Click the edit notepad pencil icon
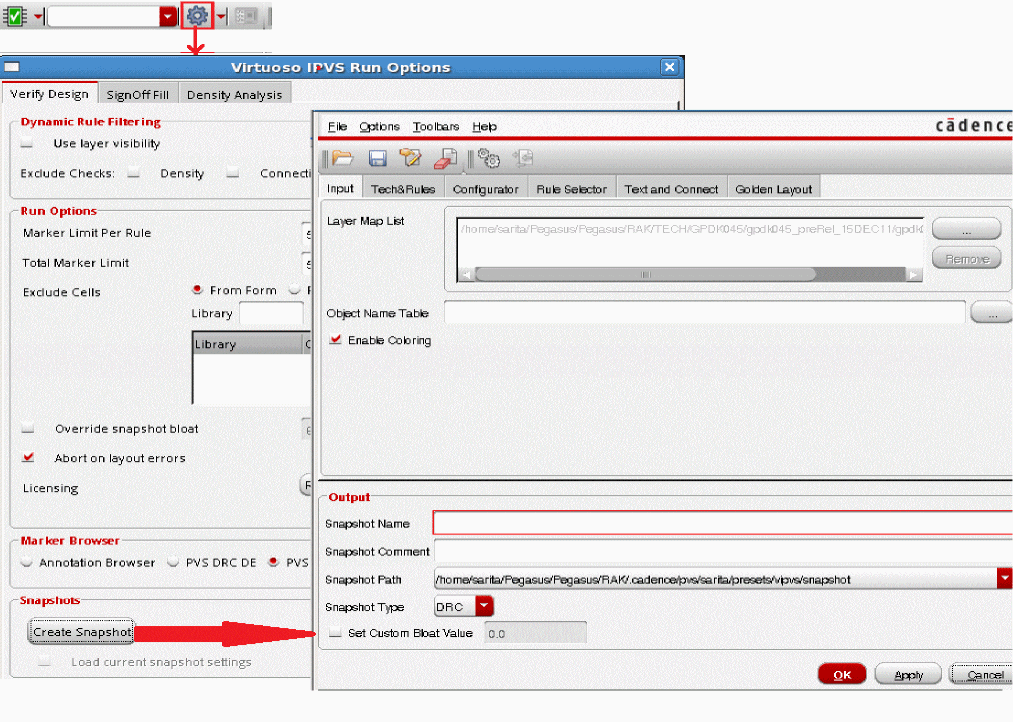 click(410, 158)
